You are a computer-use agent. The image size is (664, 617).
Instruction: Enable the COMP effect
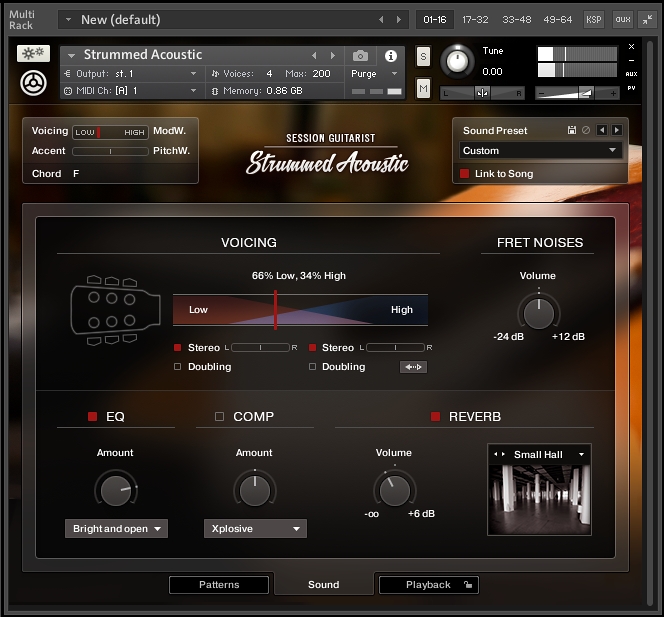[x=219, y=417]
